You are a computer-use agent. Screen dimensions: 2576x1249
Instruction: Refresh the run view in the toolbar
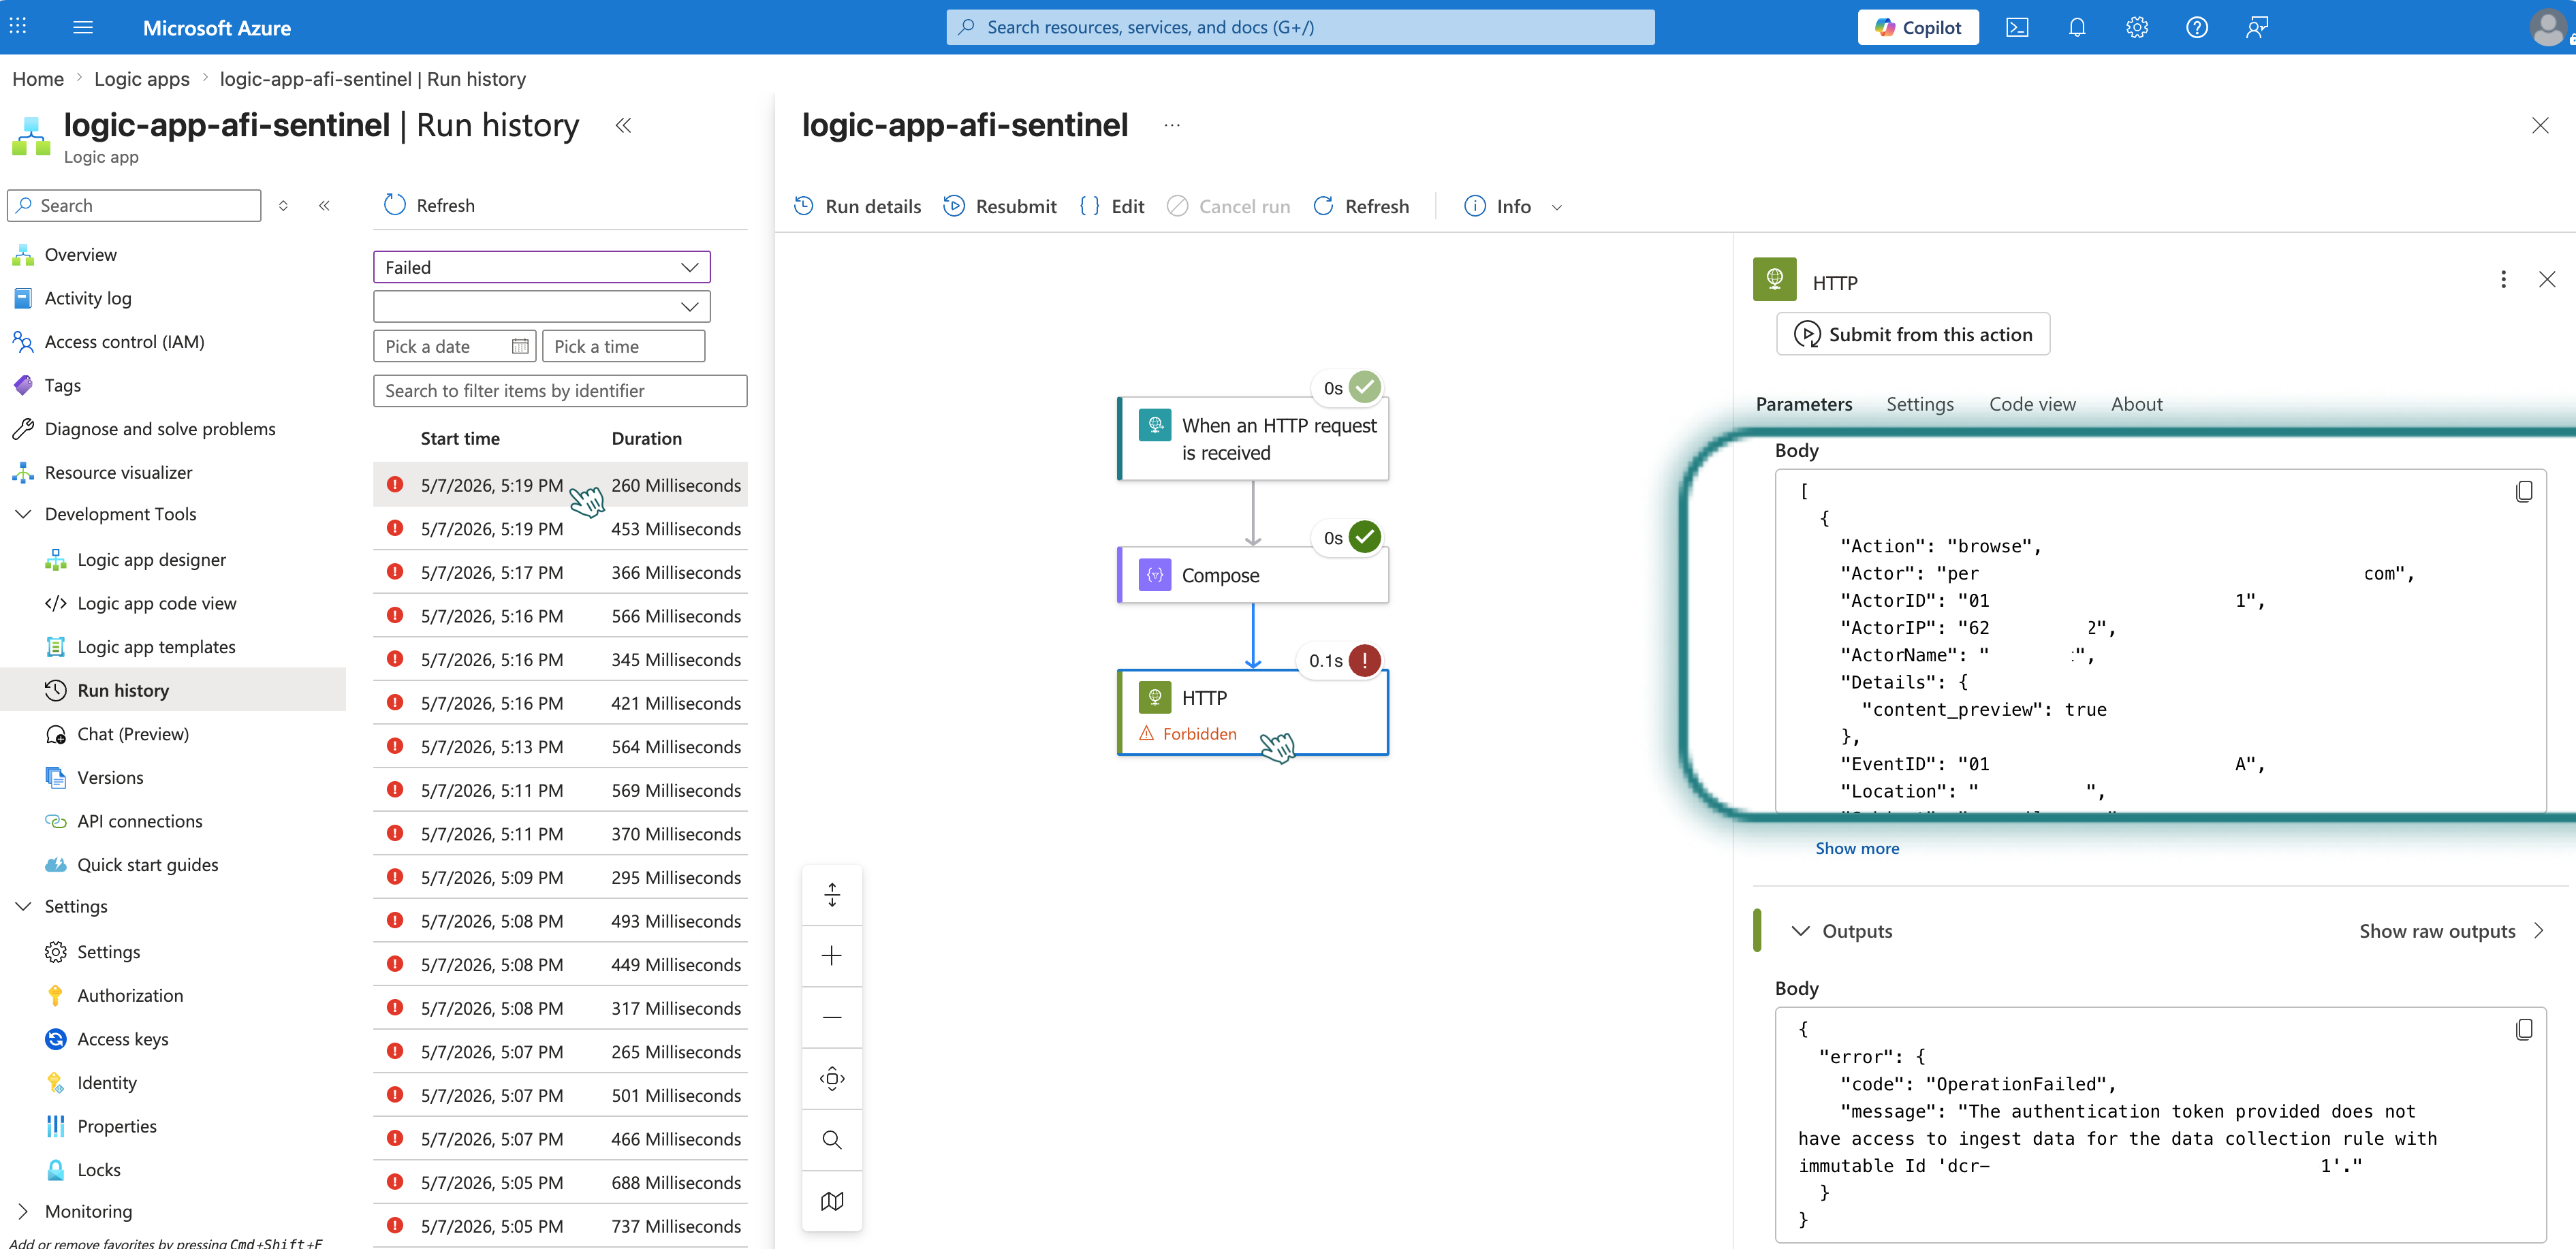coord(1361,206)
